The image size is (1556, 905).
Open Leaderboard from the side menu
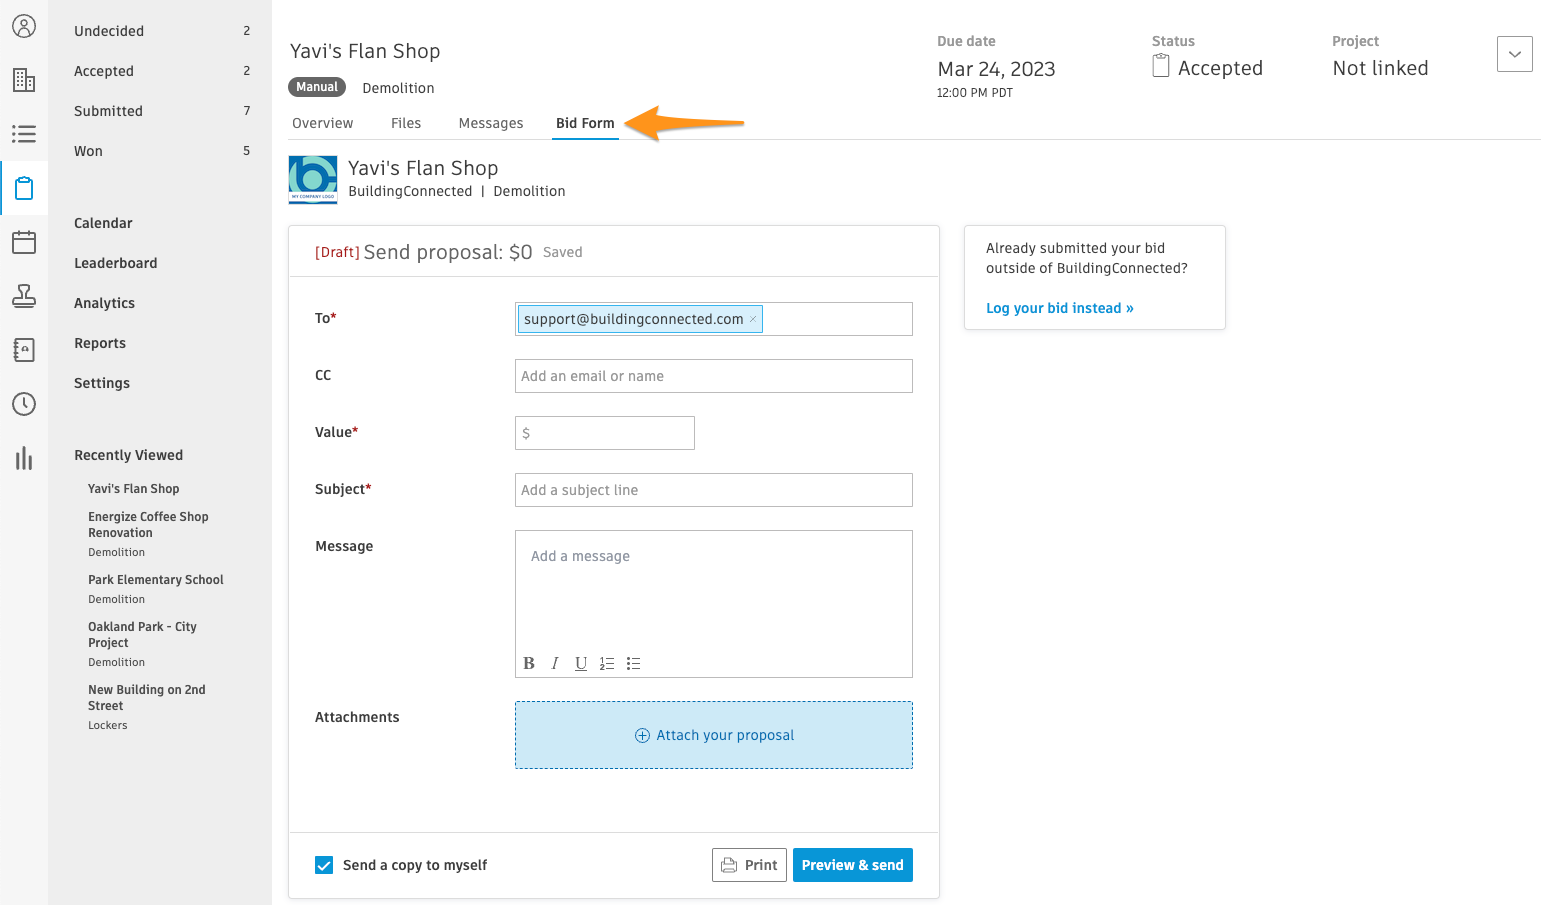point(115,263)
